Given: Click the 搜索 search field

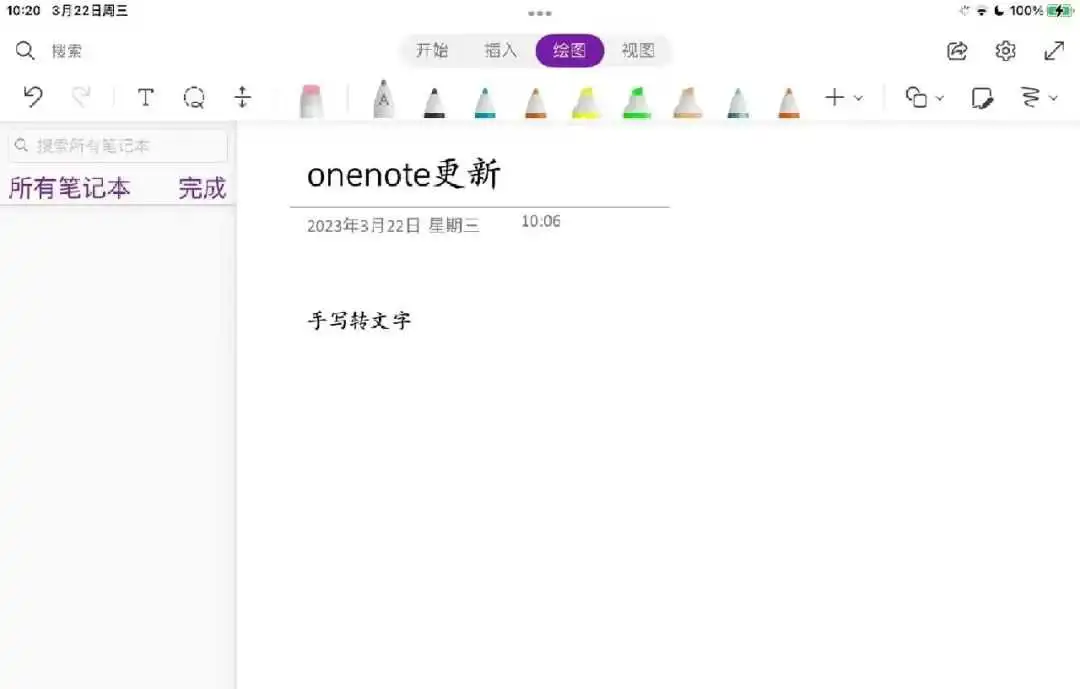Looking at the screenshot, I should pos(66,51).
